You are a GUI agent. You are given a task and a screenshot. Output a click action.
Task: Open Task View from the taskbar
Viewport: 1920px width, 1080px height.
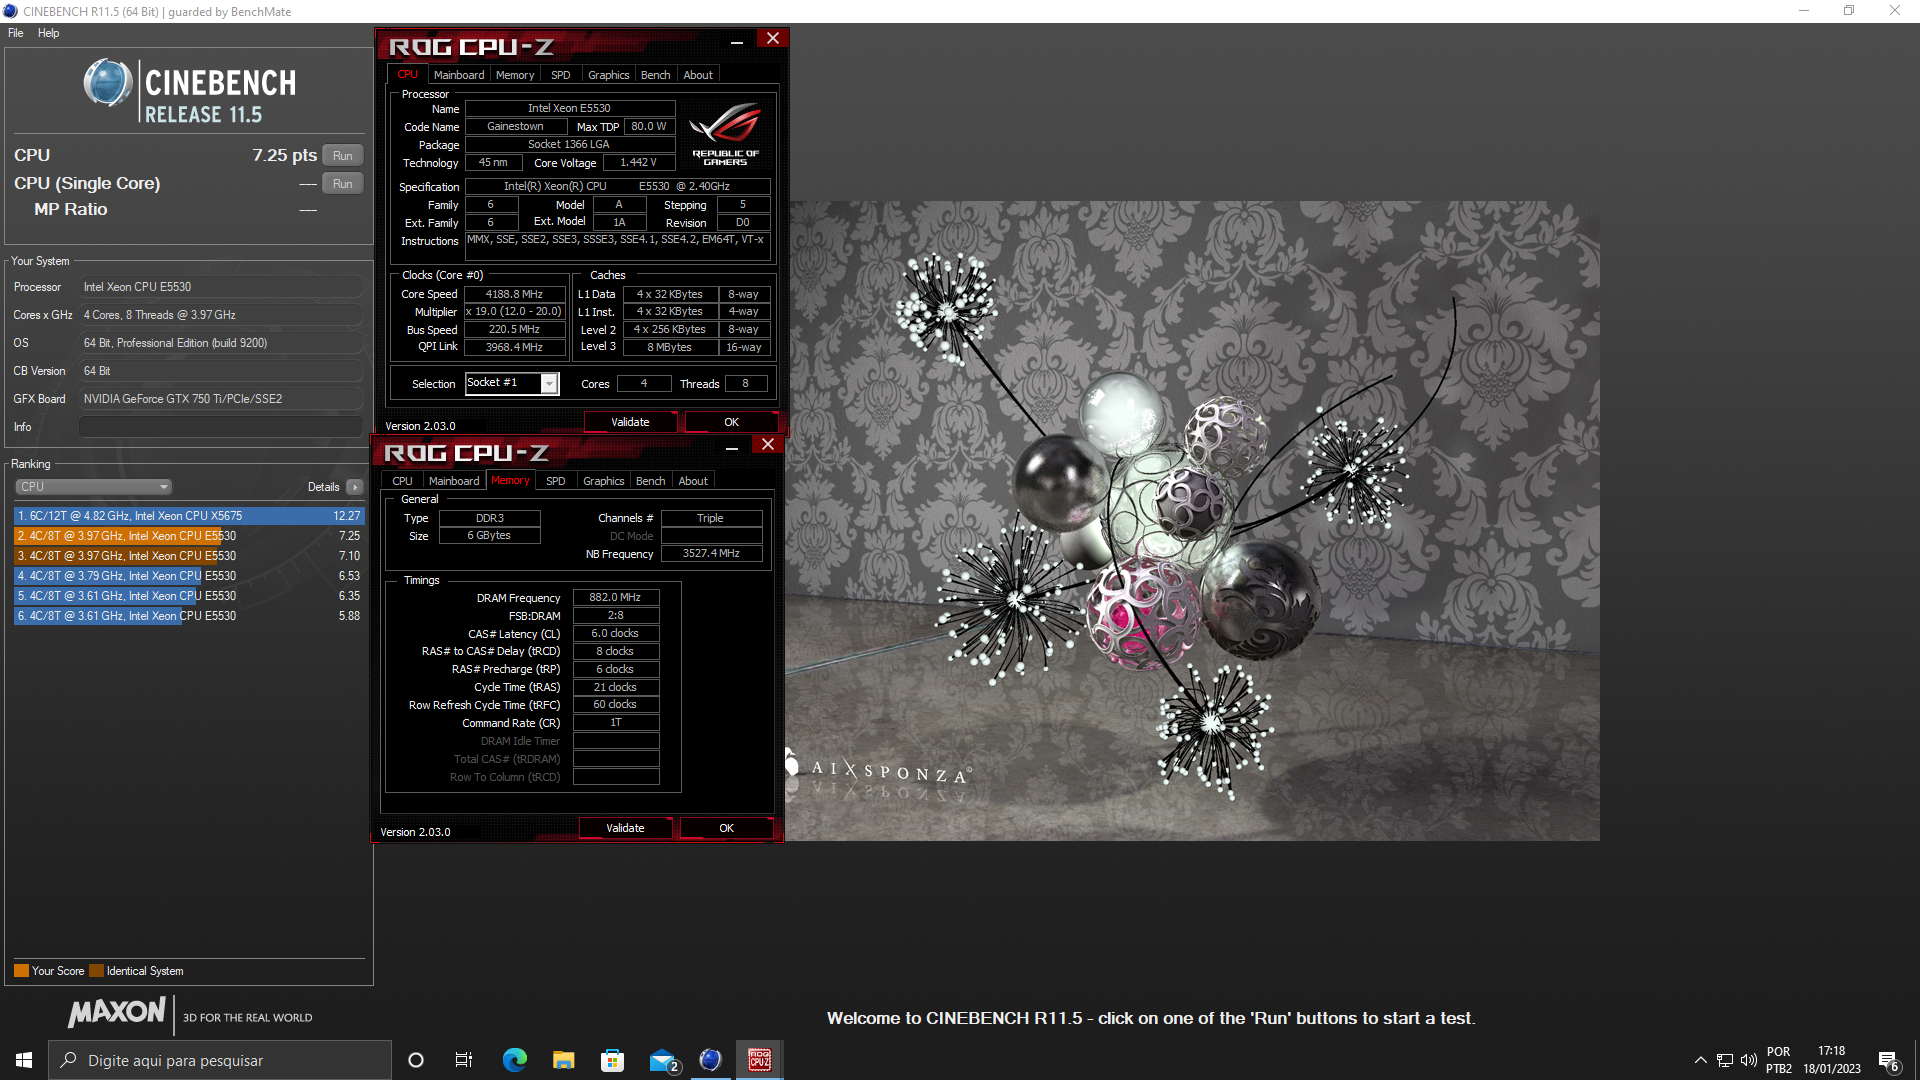coord(463,1060)
